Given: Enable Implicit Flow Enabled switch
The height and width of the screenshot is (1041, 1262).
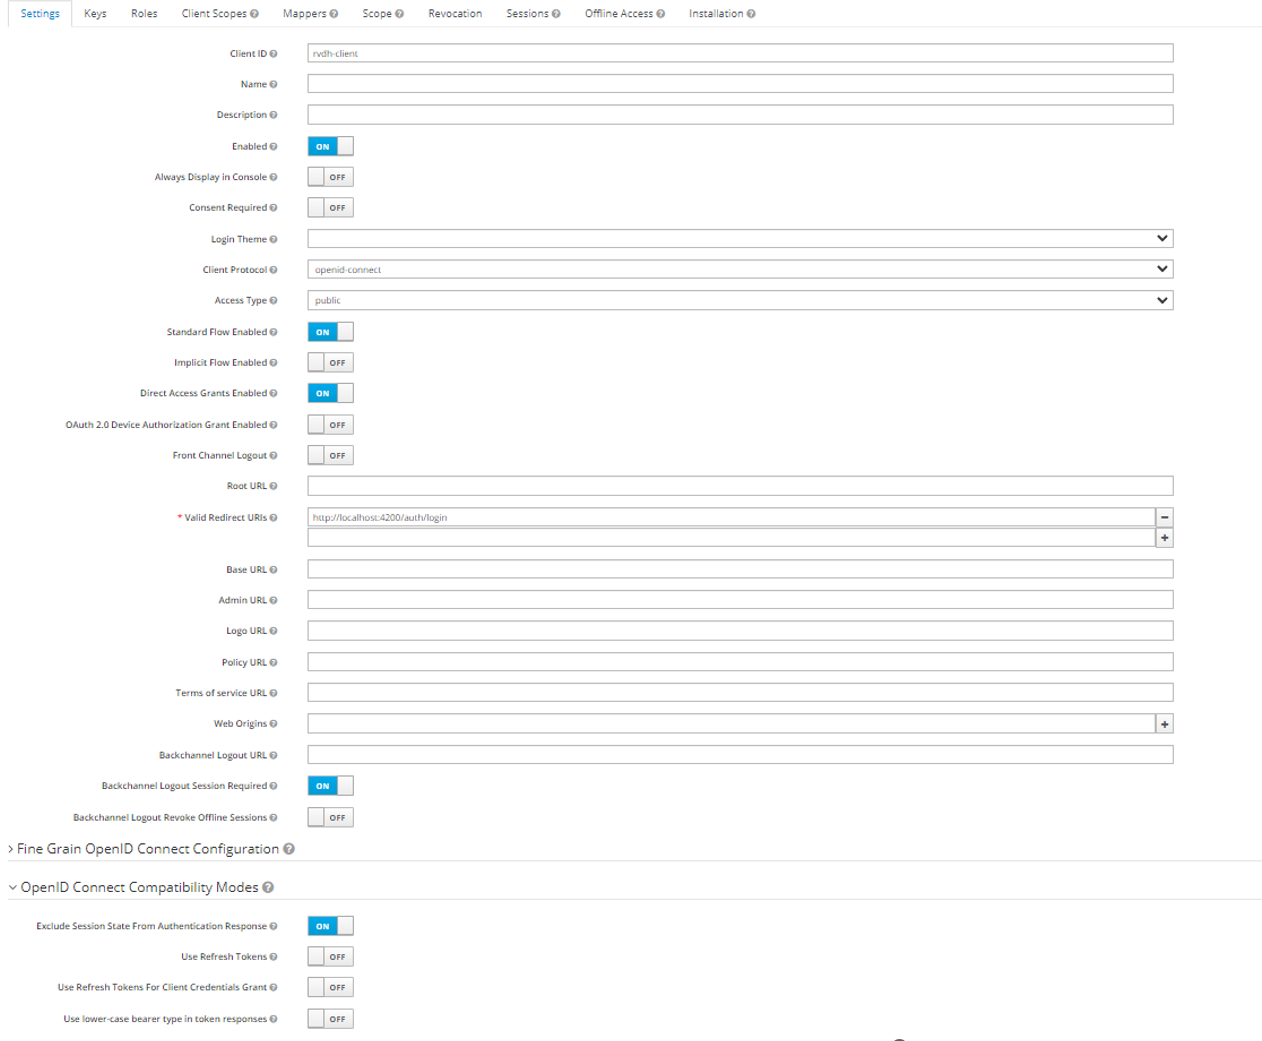Looking at the screenshot, I should point(330,363).
